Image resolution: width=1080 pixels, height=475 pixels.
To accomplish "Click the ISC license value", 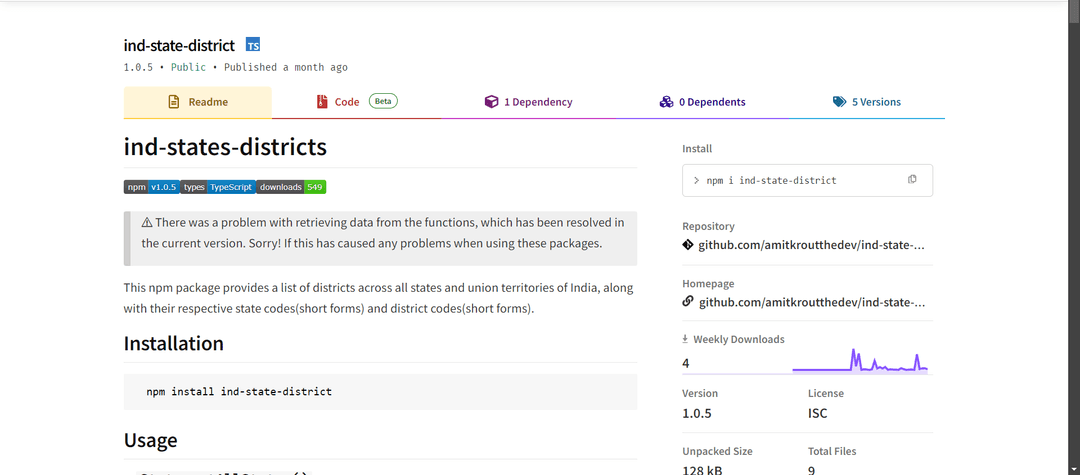I will 818,414.
